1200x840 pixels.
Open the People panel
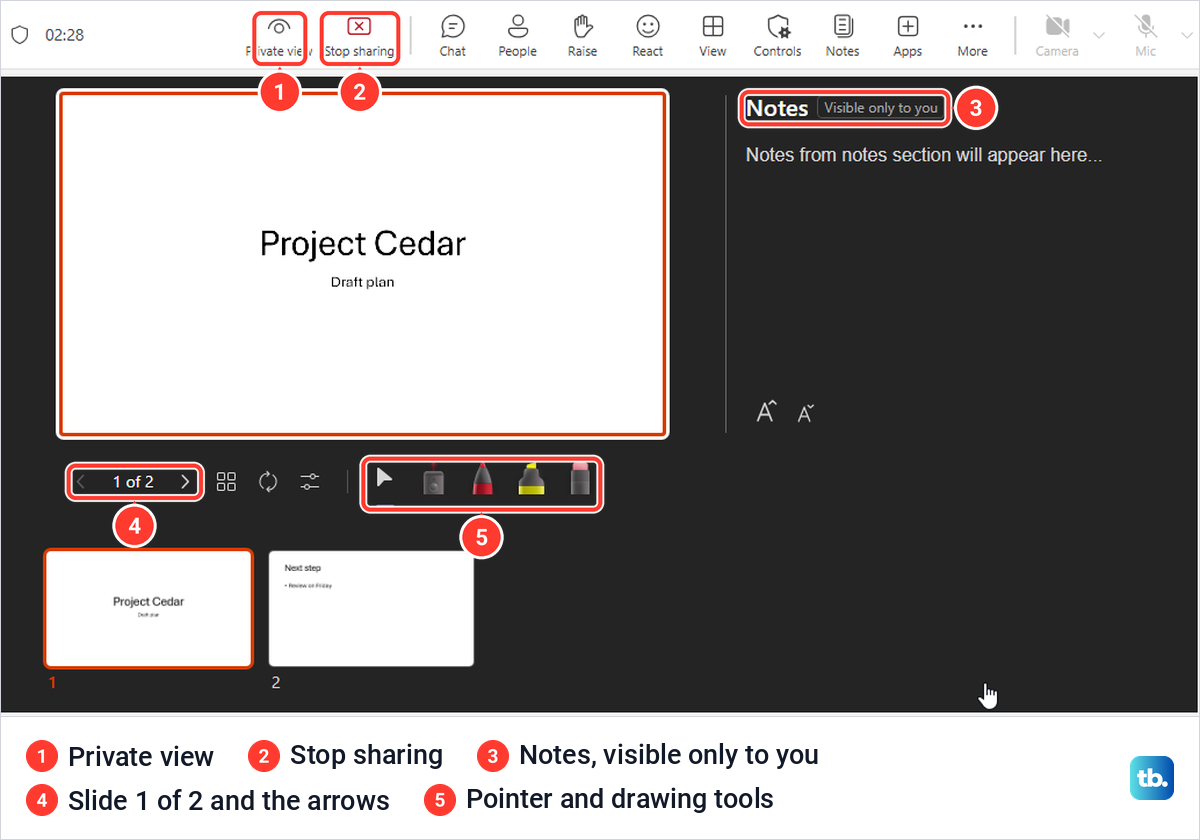(x=517, y=36)
